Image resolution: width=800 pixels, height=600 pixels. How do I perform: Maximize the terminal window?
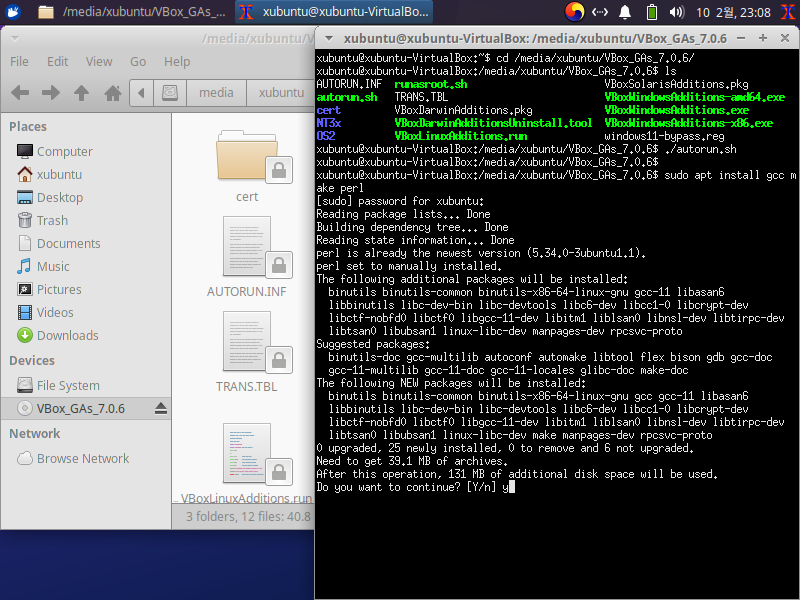point(763,38)
